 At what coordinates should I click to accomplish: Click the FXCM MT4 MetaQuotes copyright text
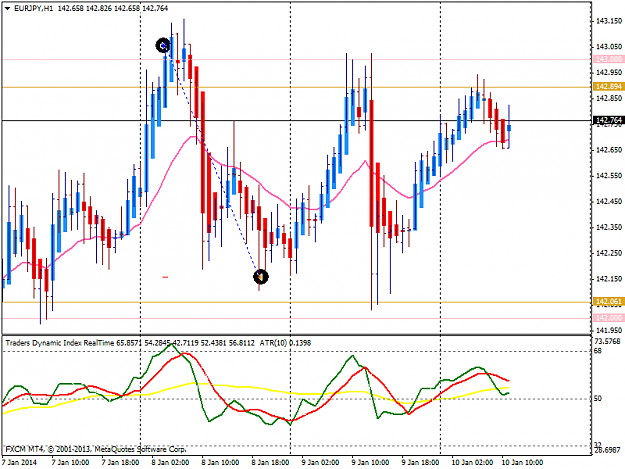click(x=96, y=449)
